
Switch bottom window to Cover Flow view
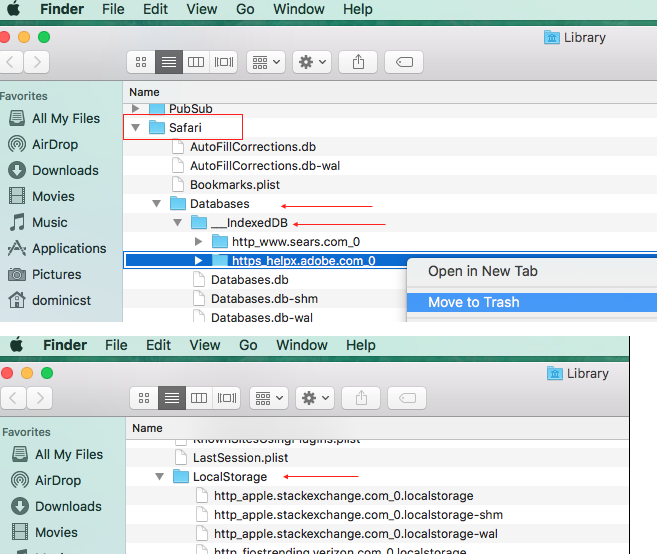click(x=227, y=398)
